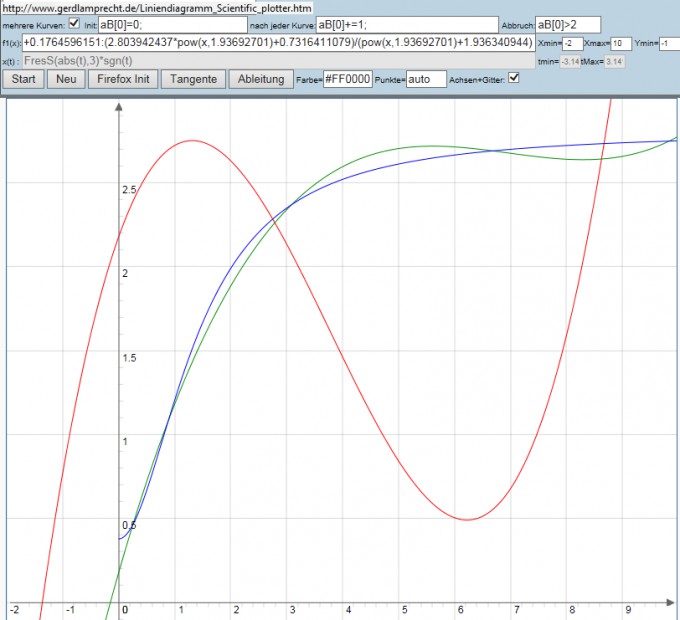Click the Punkte field showing auto
The width and height of the screenshot is (680, 620).
427,79
